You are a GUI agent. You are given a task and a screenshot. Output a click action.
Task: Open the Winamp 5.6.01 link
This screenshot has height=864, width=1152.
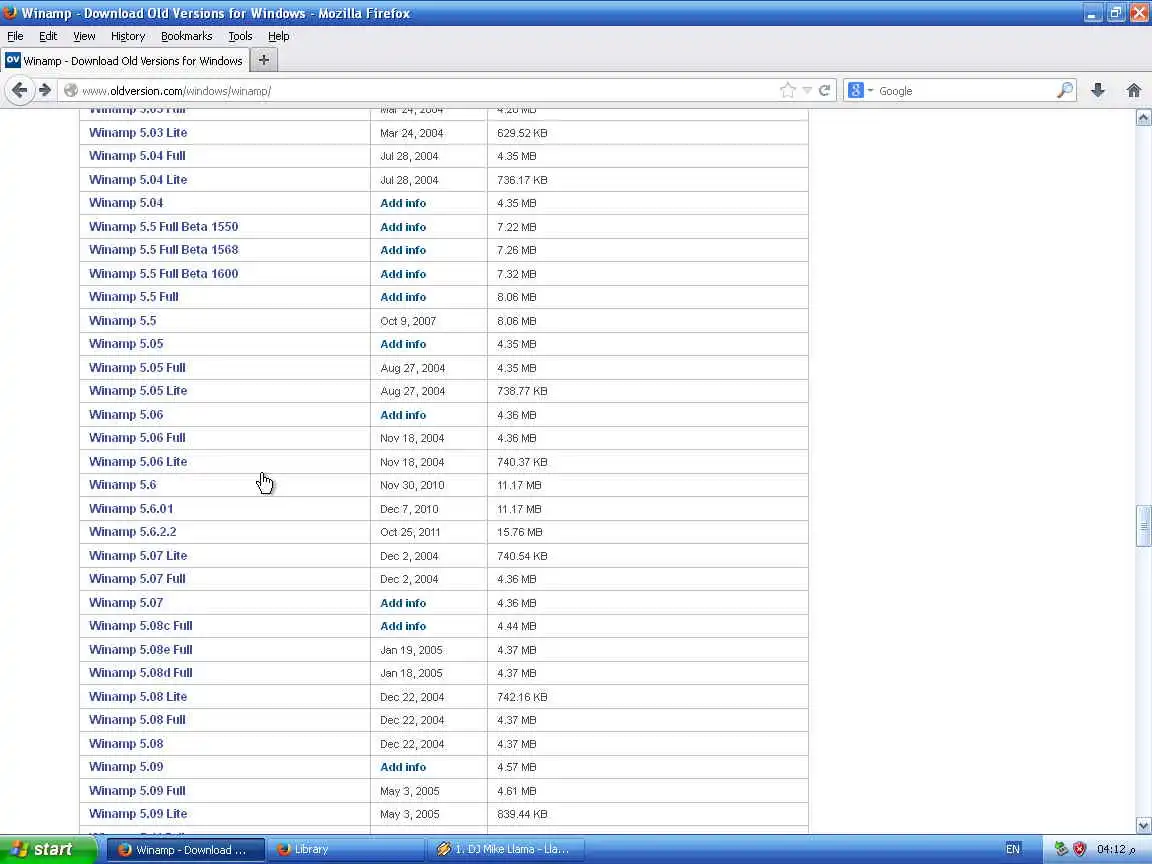click(132, 508)
